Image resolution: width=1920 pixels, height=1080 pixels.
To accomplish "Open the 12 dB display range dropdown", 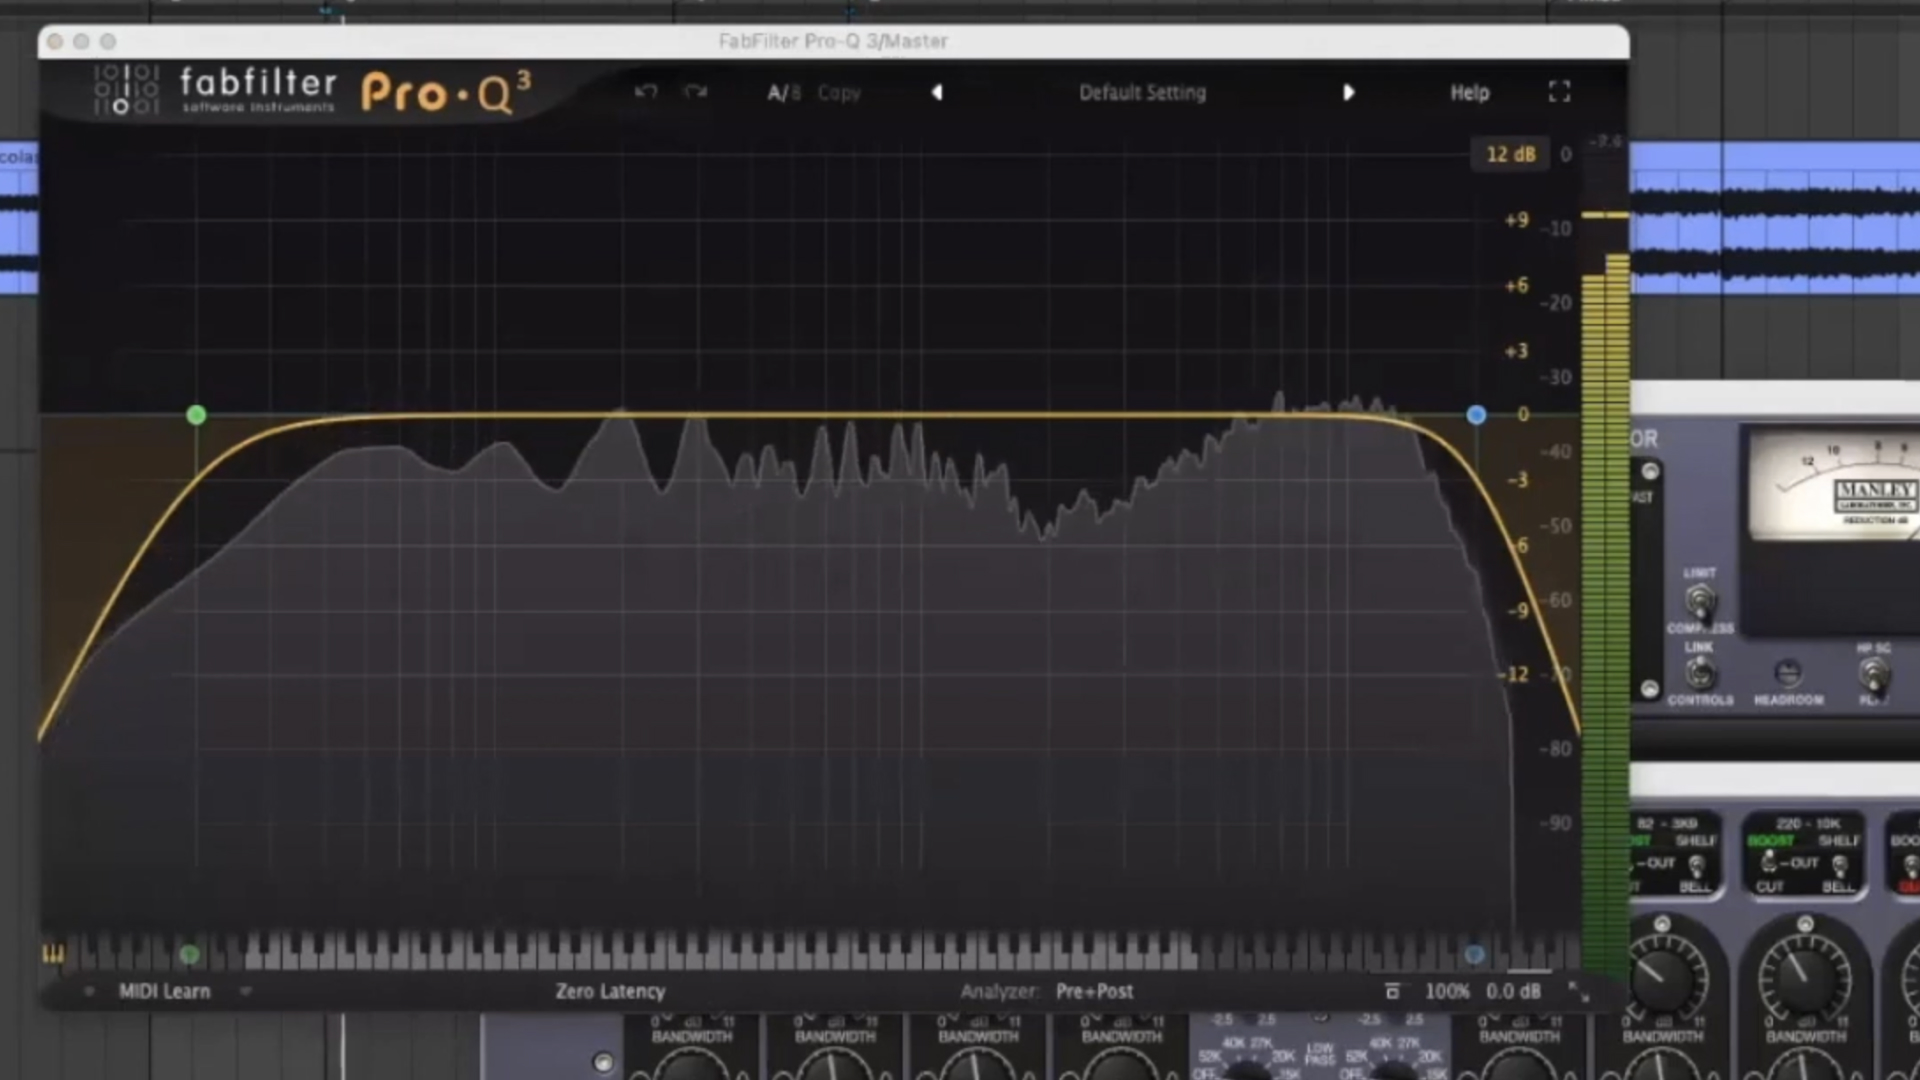I will click(x=1510, y=154).
